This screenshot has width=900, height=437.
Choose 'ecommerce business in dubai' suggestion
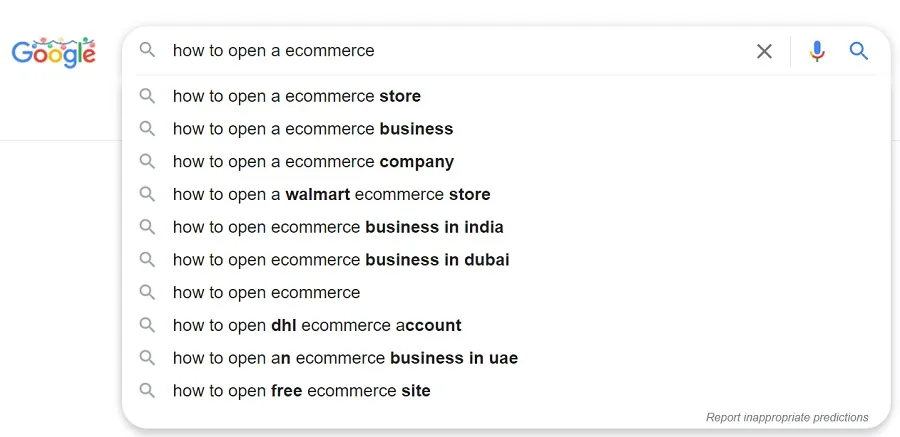click(341, 260)
